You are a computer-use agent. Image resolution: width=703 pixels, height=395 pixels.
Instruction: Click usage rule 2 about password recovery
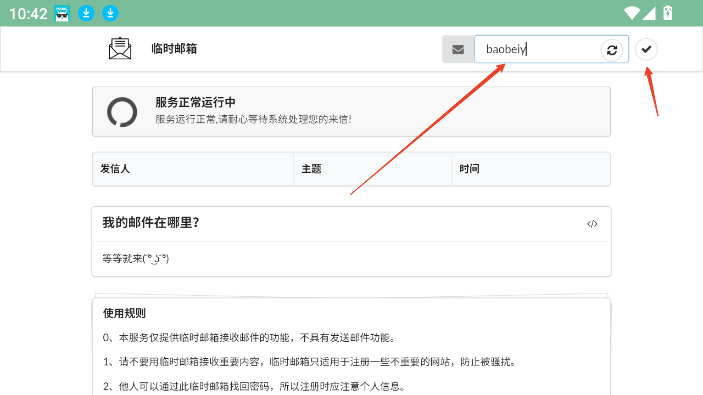point(255,386)
